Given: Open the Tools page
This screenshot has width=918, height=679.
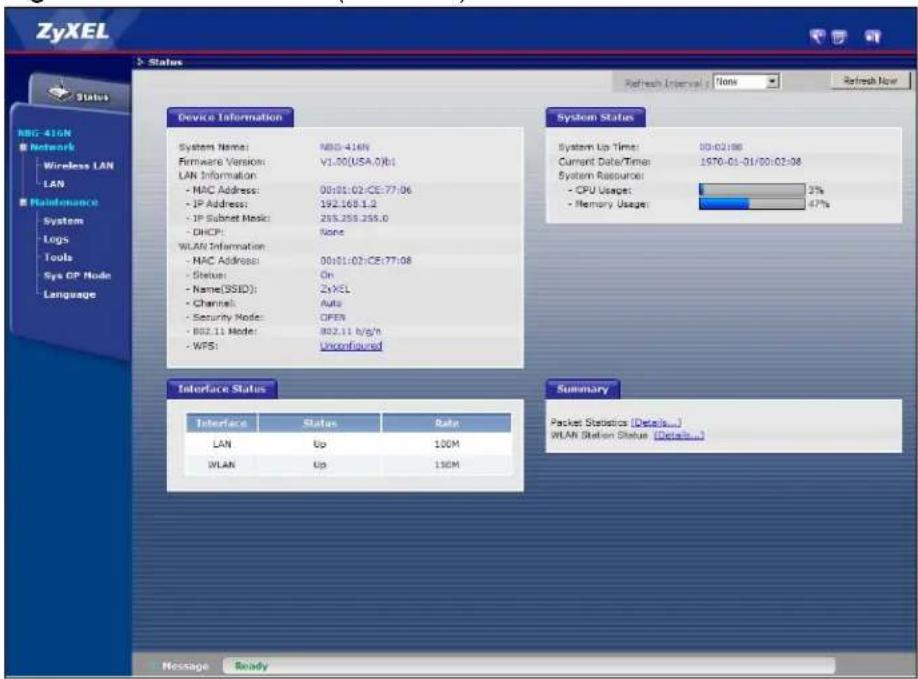Looking at the screenshot, I should coord(58,257).
